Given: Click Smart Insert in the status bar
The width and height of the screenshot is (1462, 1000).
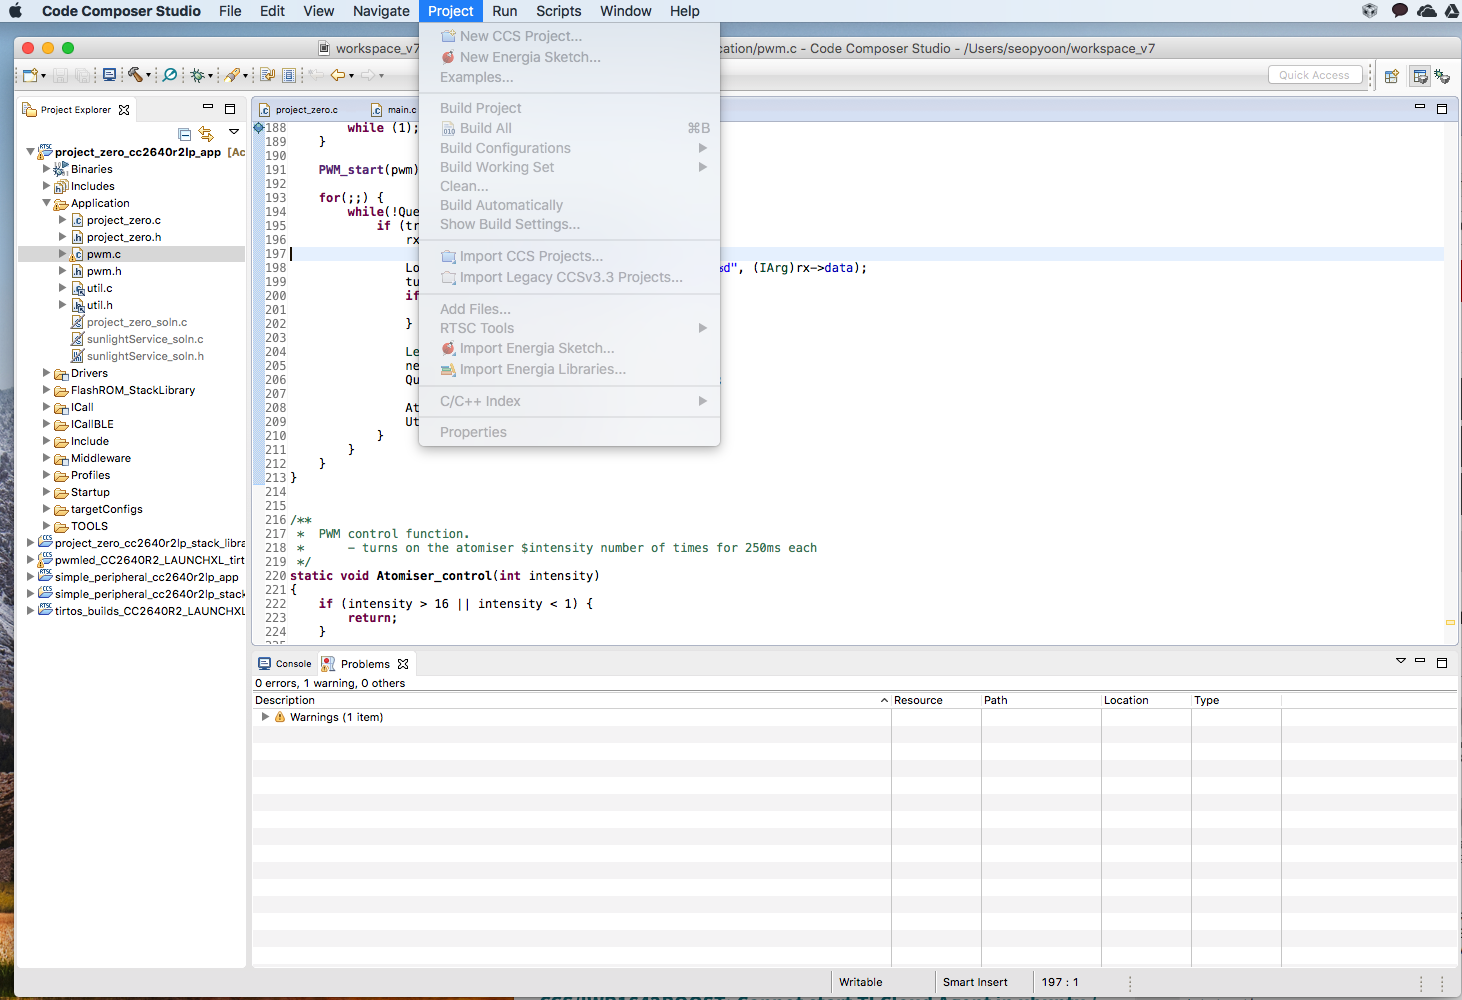Looking at the screenshot, I should tap(975, 982).
